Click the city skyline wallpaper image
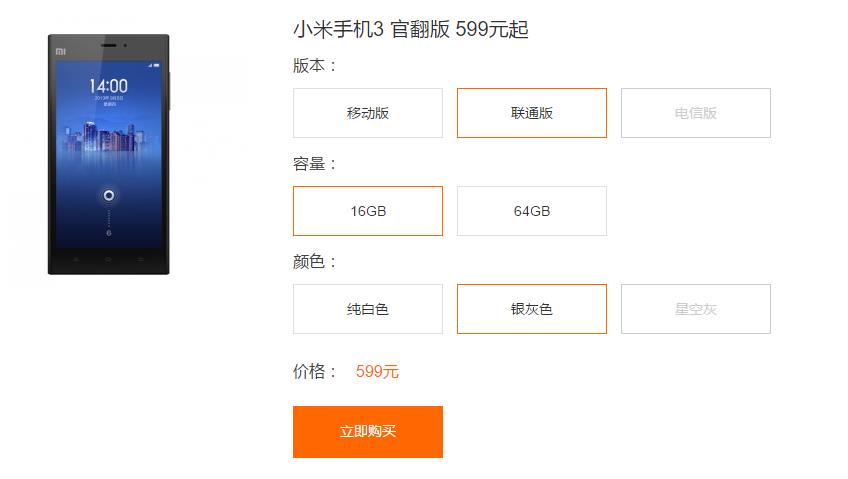Viewport: 848px width, 479px height. point(109,138)
